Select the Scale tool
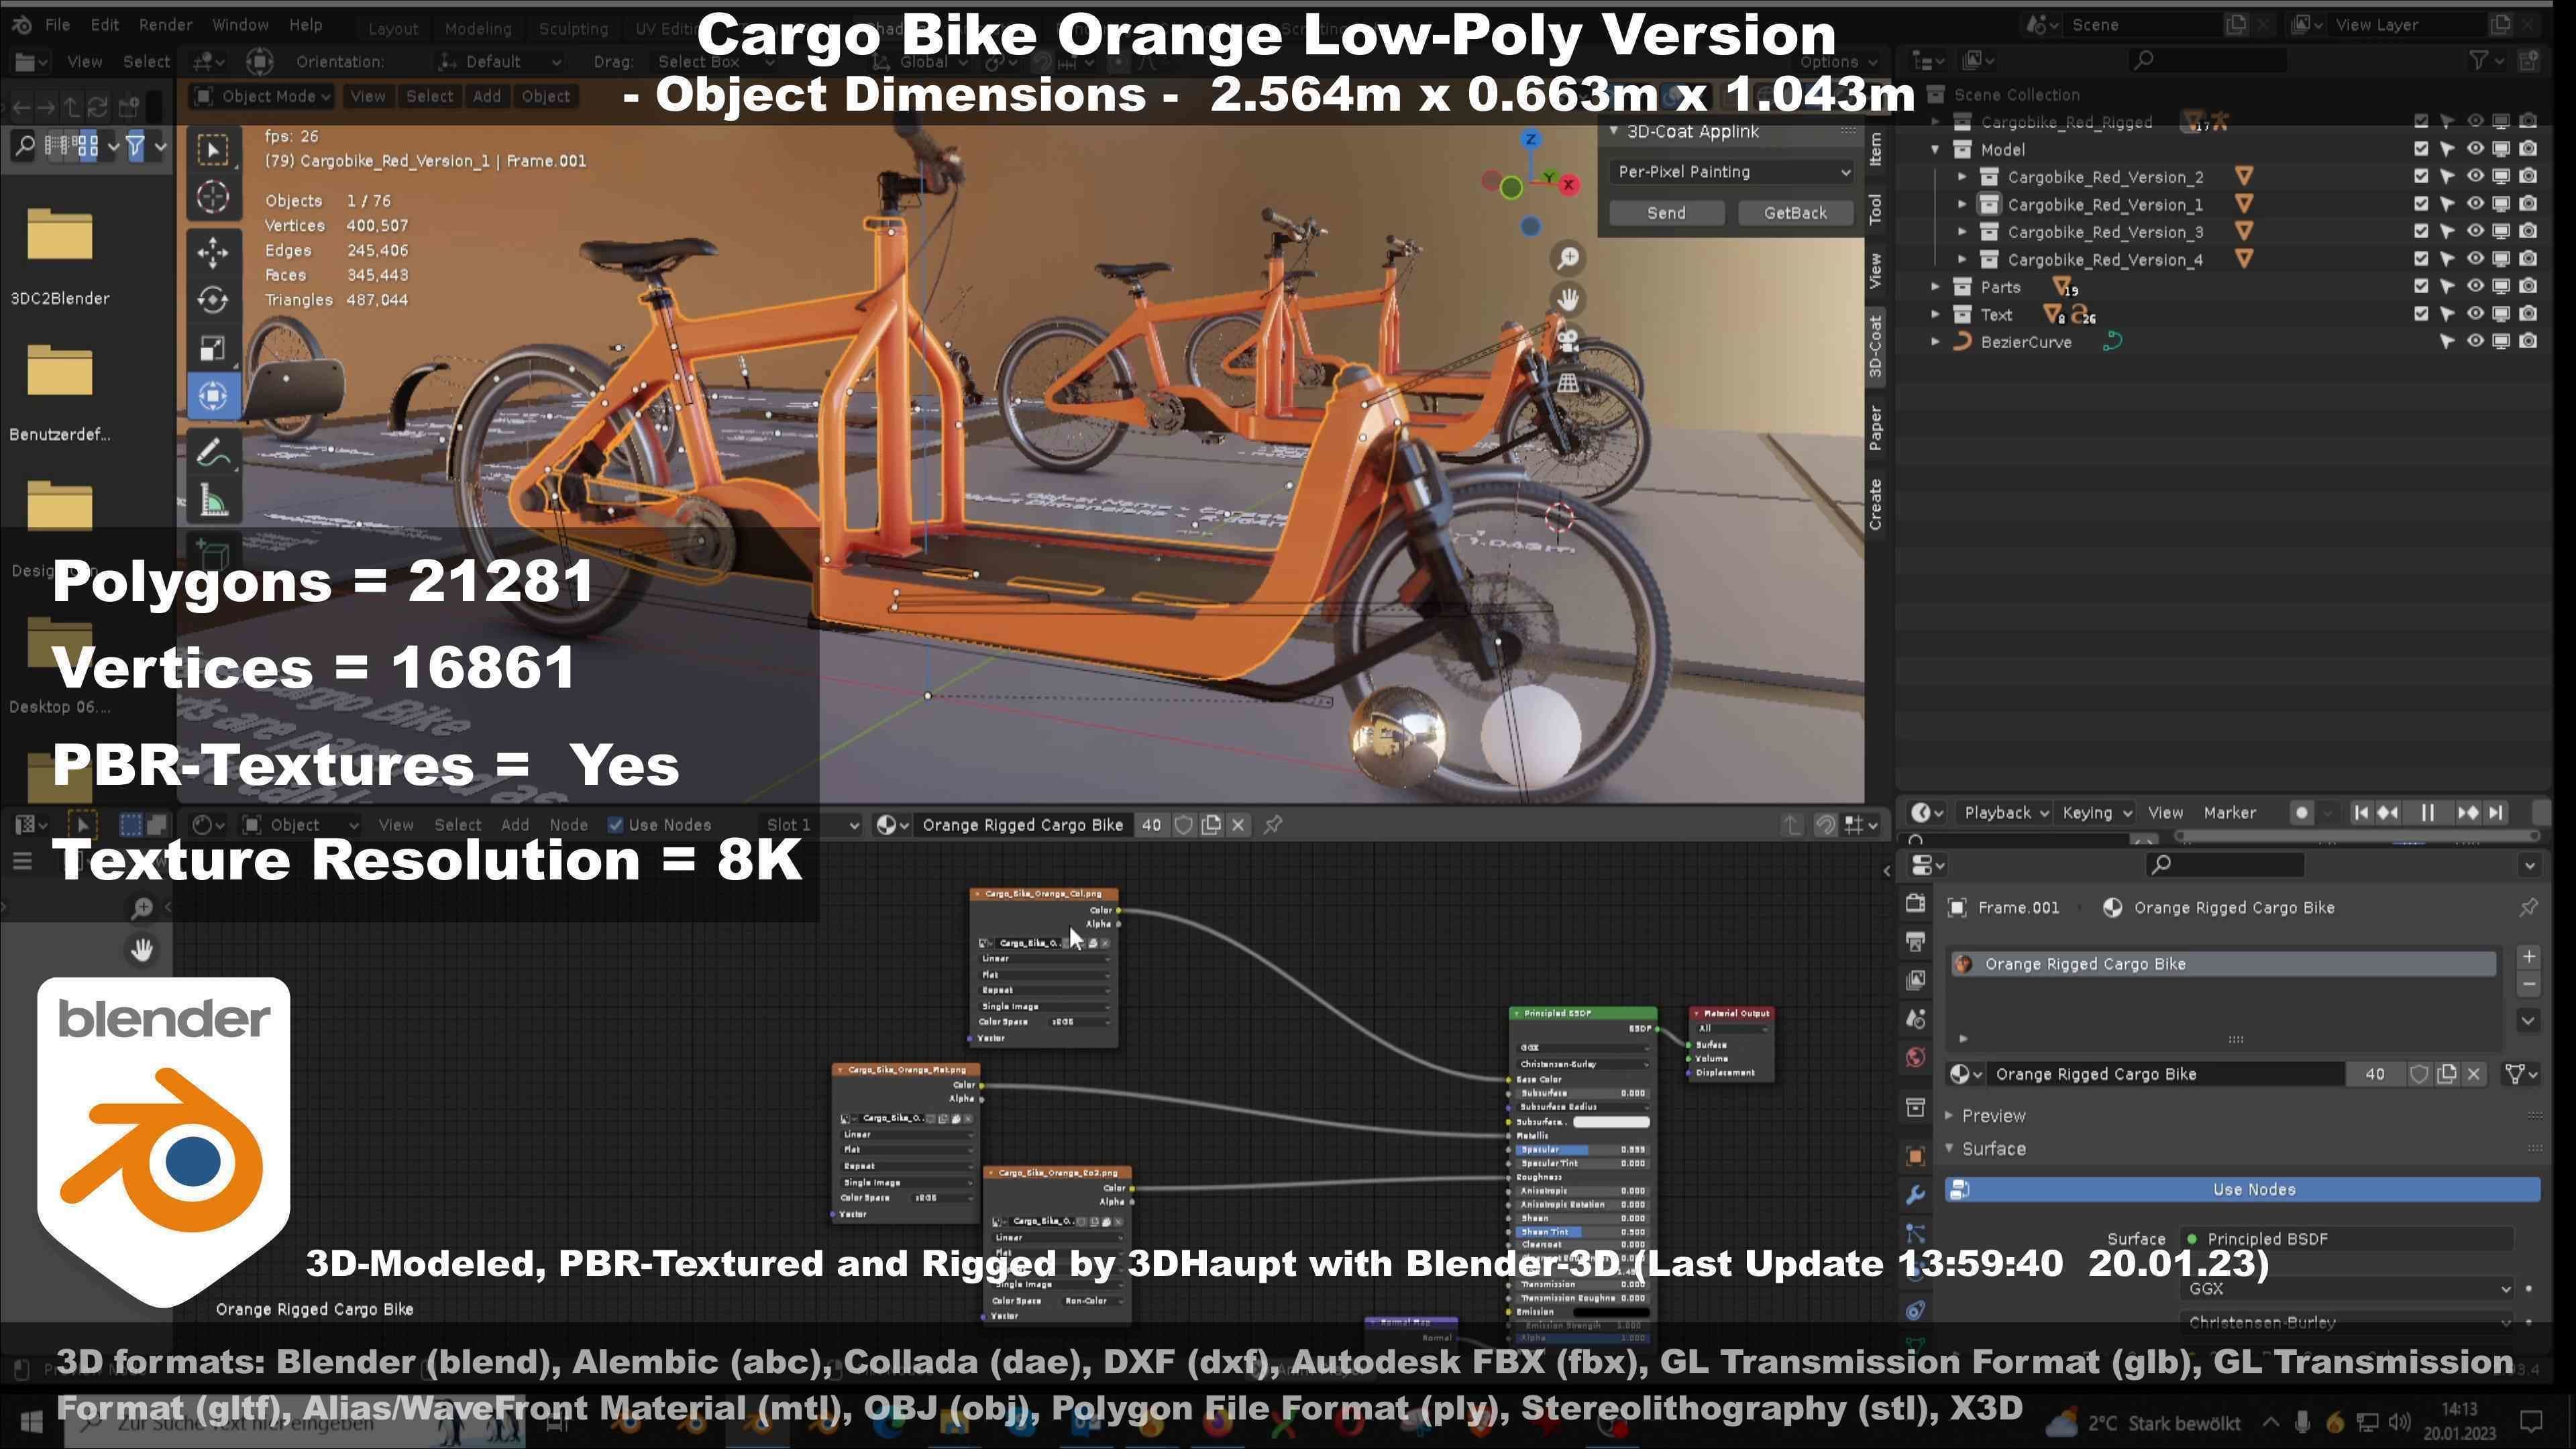This screenshot has height=1449, width=2576. 212,348
